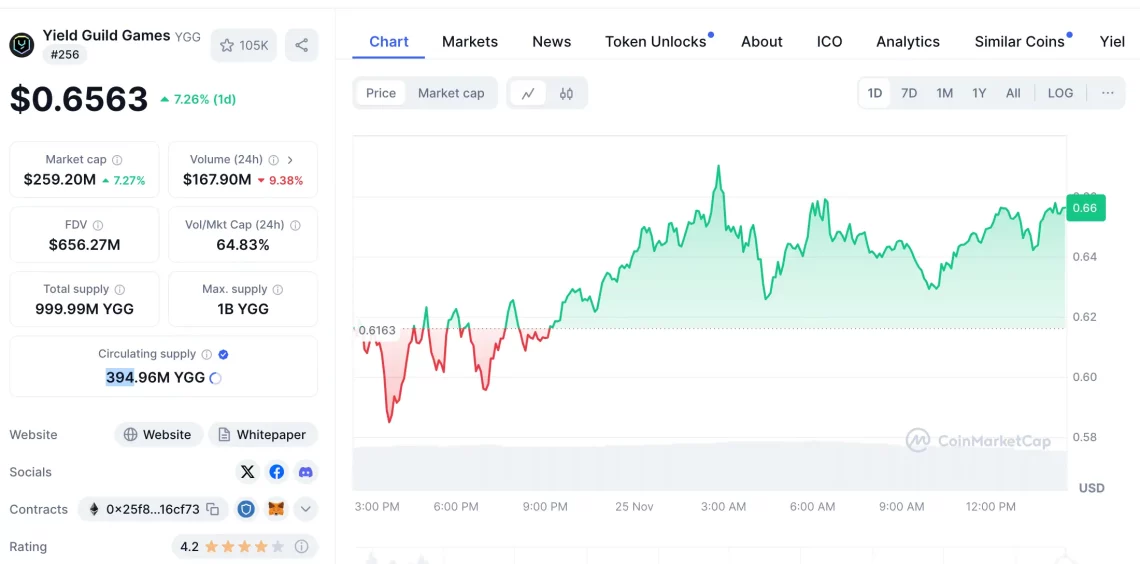Add Yield Guild Games to watchlist star
Screen dimensions: 1140x564
click(244, 45)
